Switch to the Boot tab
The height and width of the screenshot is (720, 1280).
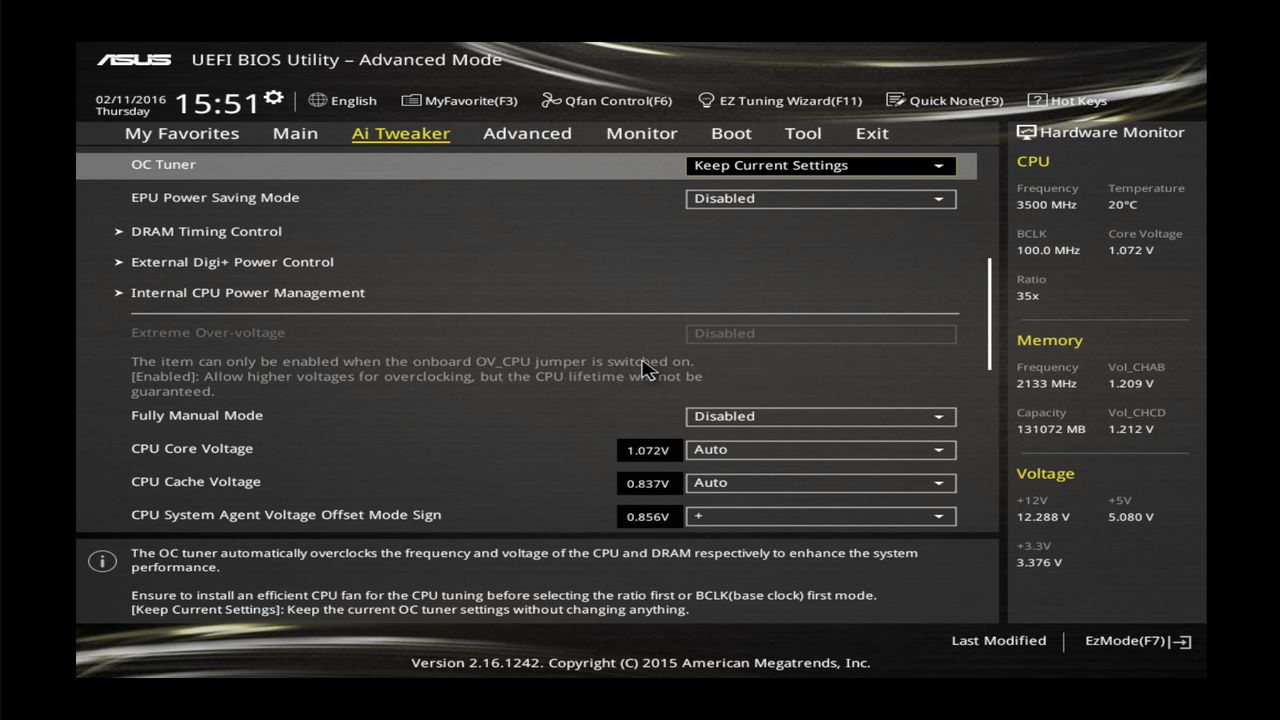[731, 133]
